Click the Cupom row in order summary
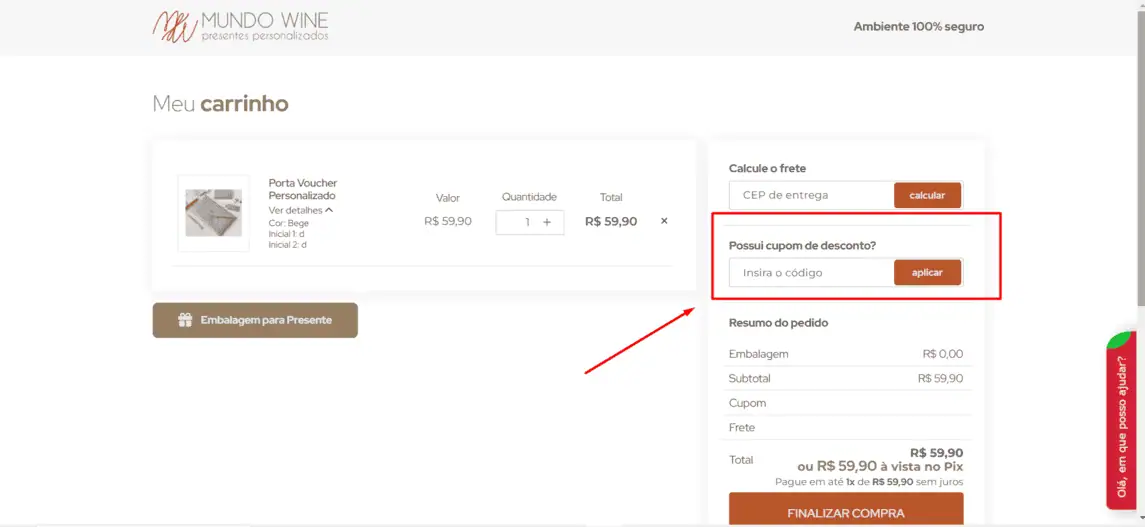Image resolution: width=1145 pixels, height=527 pixels. (845, 403)
